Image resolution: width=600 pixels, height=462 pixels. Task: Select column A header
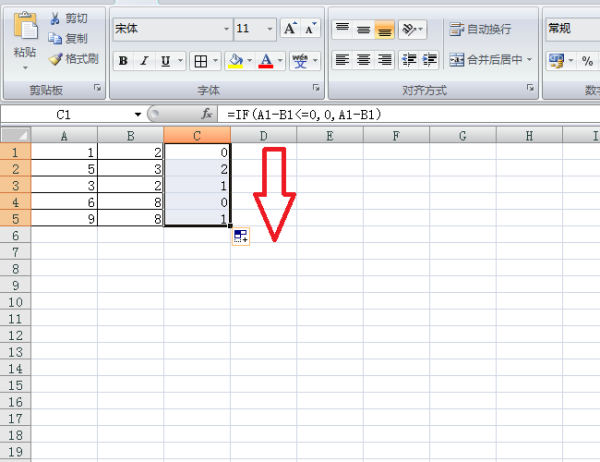(64, 136)
